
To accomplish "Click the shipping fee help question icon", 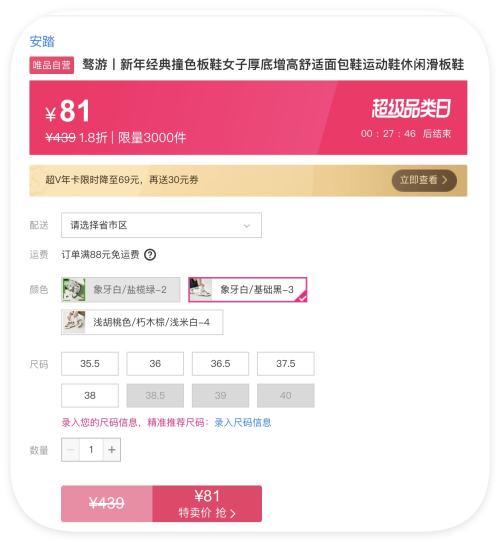I will pyautogui.click(x=150, y=255).
